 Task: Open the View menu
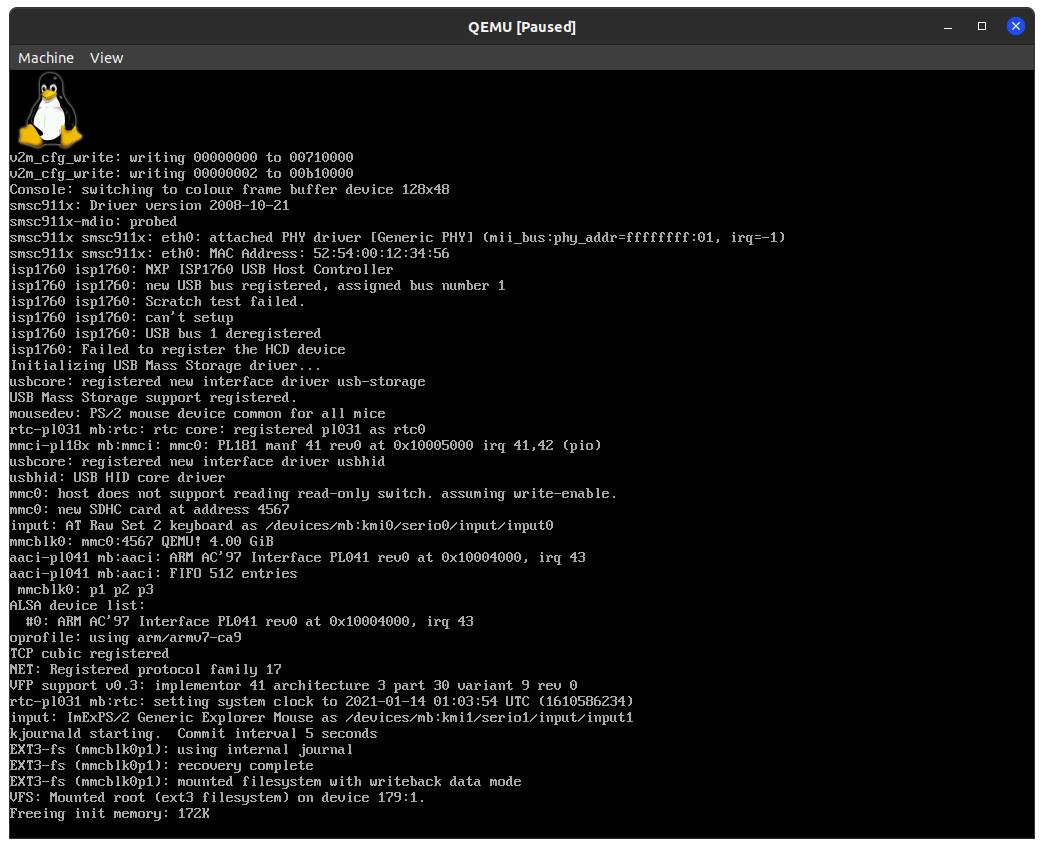[106, 58]
